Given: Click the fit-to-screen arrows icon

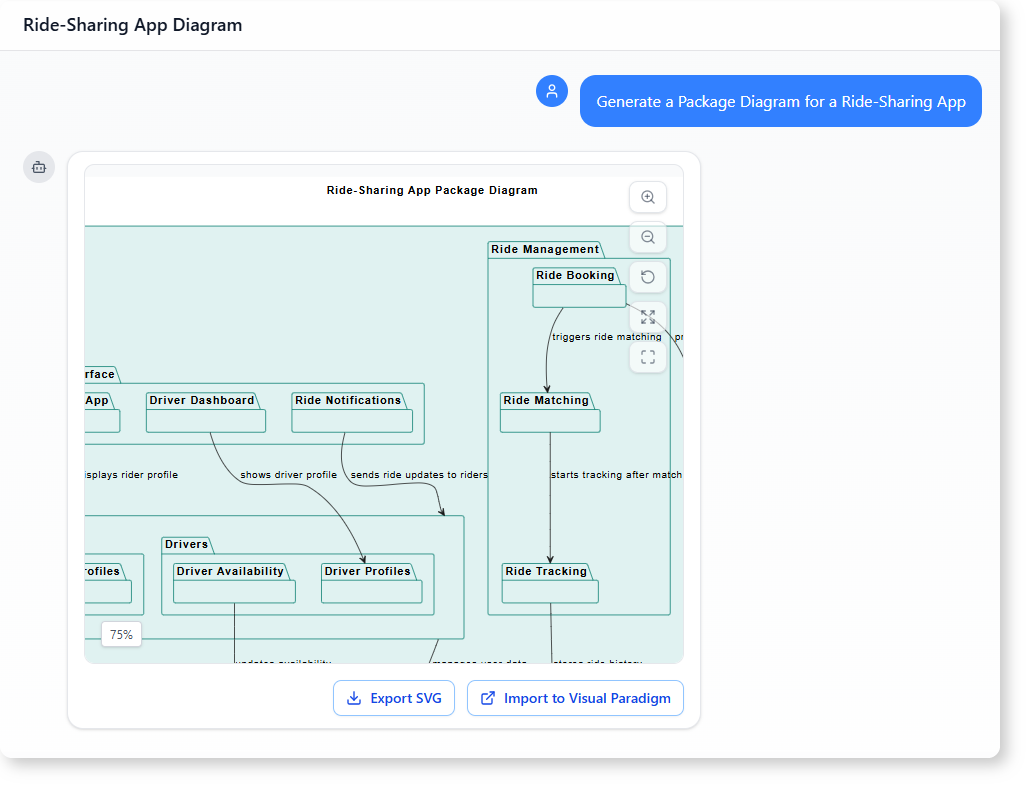Looking at the screenshot, I should click(648, 317).
